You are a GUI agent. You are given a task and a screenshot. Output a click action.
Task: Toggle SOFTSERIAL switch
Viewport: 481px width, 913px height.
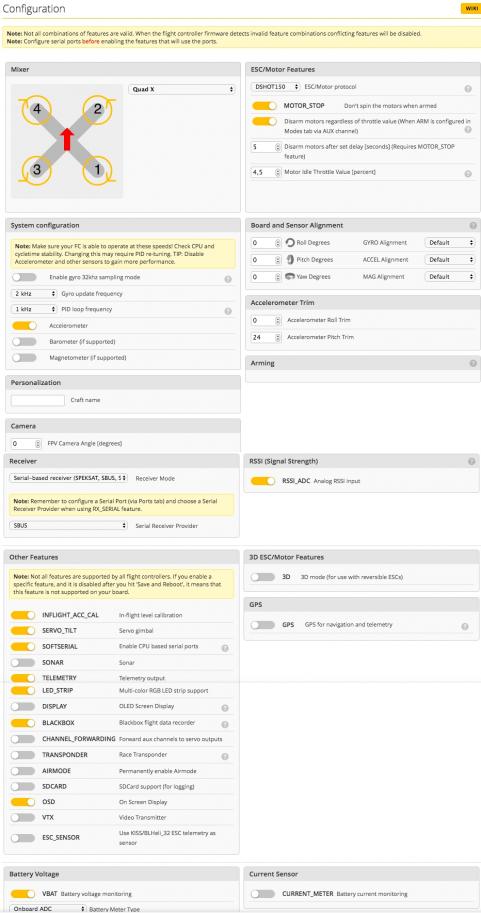[x=23, y=646]
